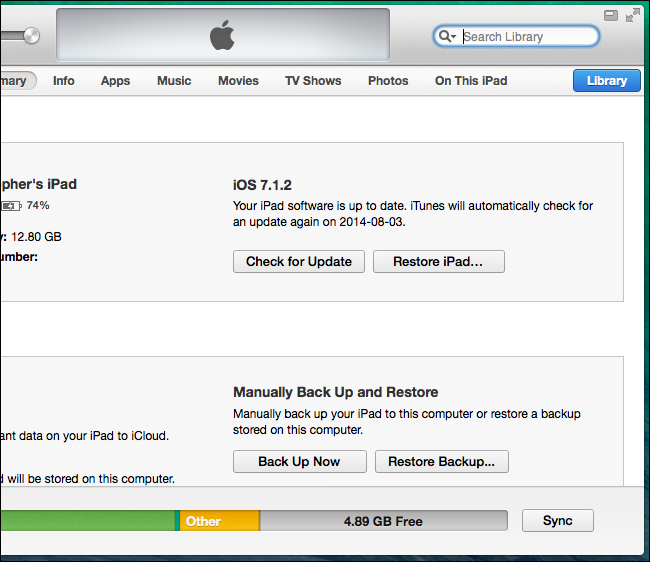Click the iOS 7.1.2 heading
The image size is (650, 562).
tap(262, 185)
